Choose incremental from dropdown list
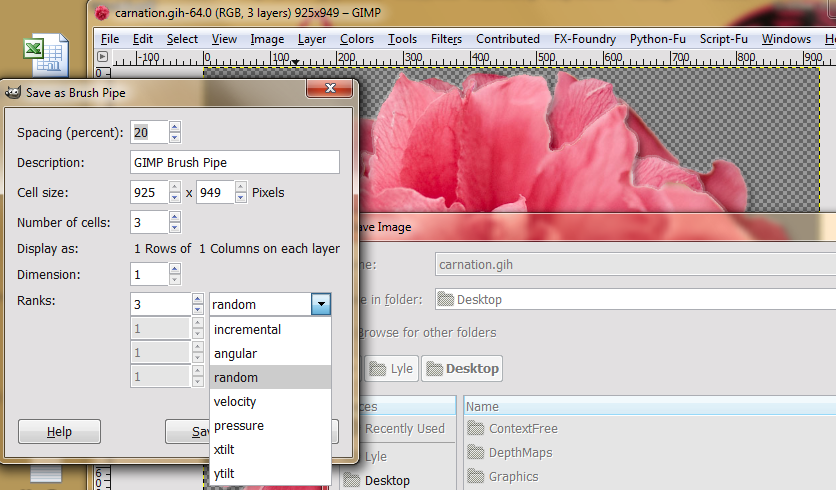836x490 pixels. click(x=271, y=329)
